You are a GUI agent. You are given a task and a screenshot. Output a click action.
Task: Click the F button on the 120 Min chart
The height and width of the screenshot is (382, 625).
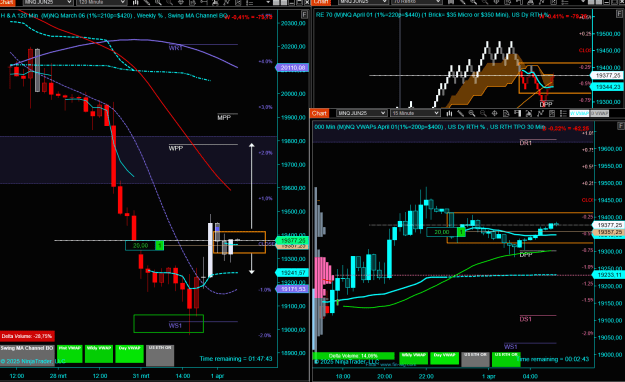coord(305,15)
